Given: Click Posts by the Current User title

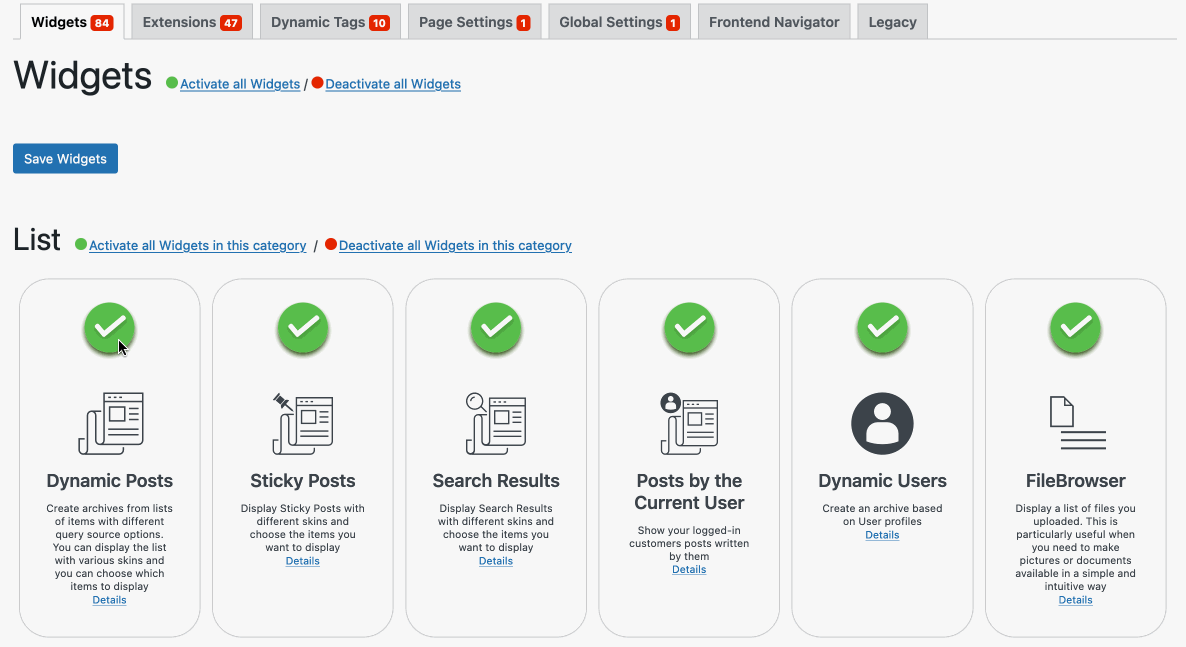Looking at the screenshot, I should pos(689,492).
